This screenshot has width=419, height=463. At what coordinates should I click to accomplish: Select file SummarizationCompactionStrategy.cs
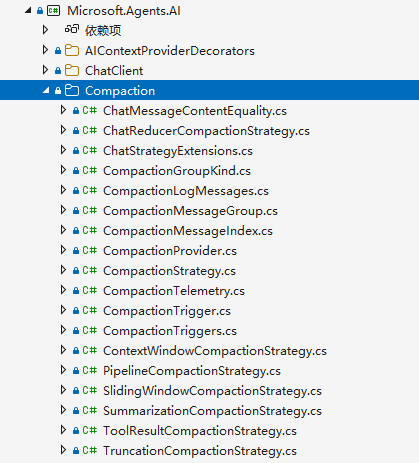(x=212, y=411)
